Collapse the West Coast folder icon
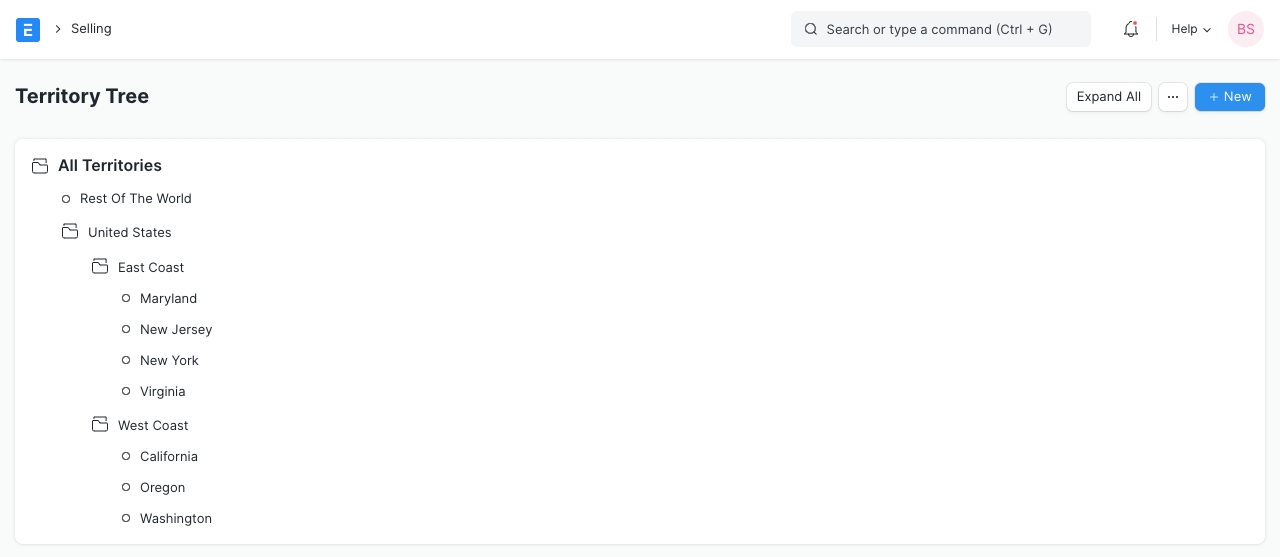Screen dimensions: 1280x557 (x=100, y=425)
